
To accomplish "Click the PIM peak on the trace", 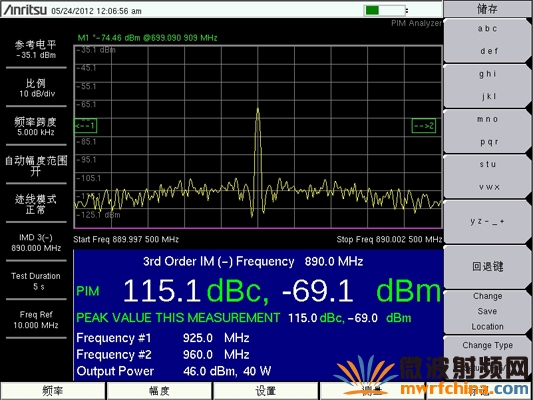I will (258, 110).
